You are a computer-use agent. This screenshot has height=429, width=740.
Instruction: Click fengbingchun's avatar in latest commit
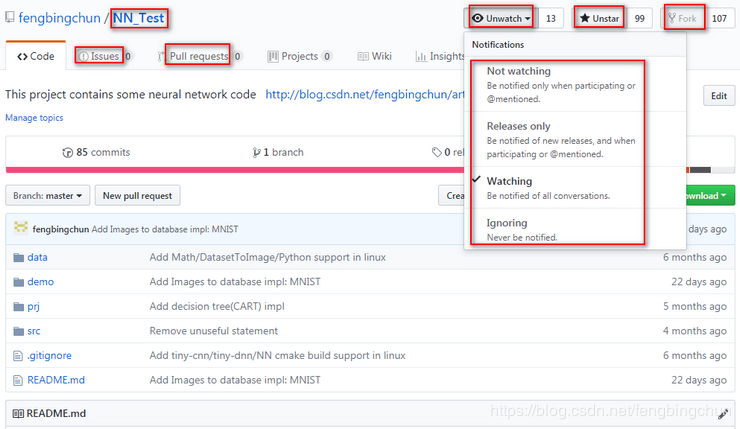[x=21, y=228]
